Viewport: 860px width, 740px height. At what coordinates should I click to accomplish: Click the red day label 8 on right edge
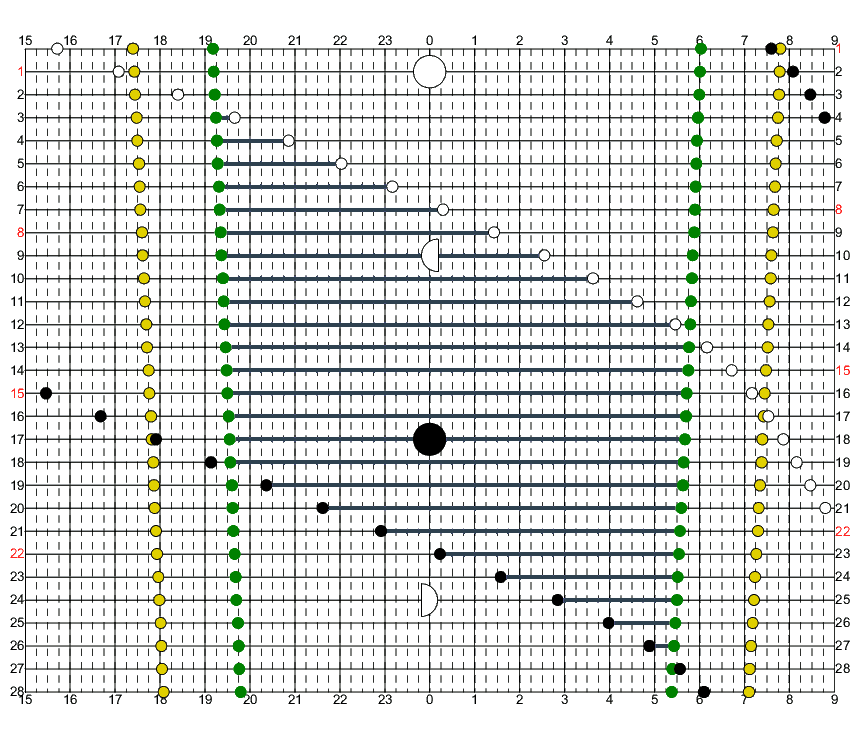click(840, 209)
